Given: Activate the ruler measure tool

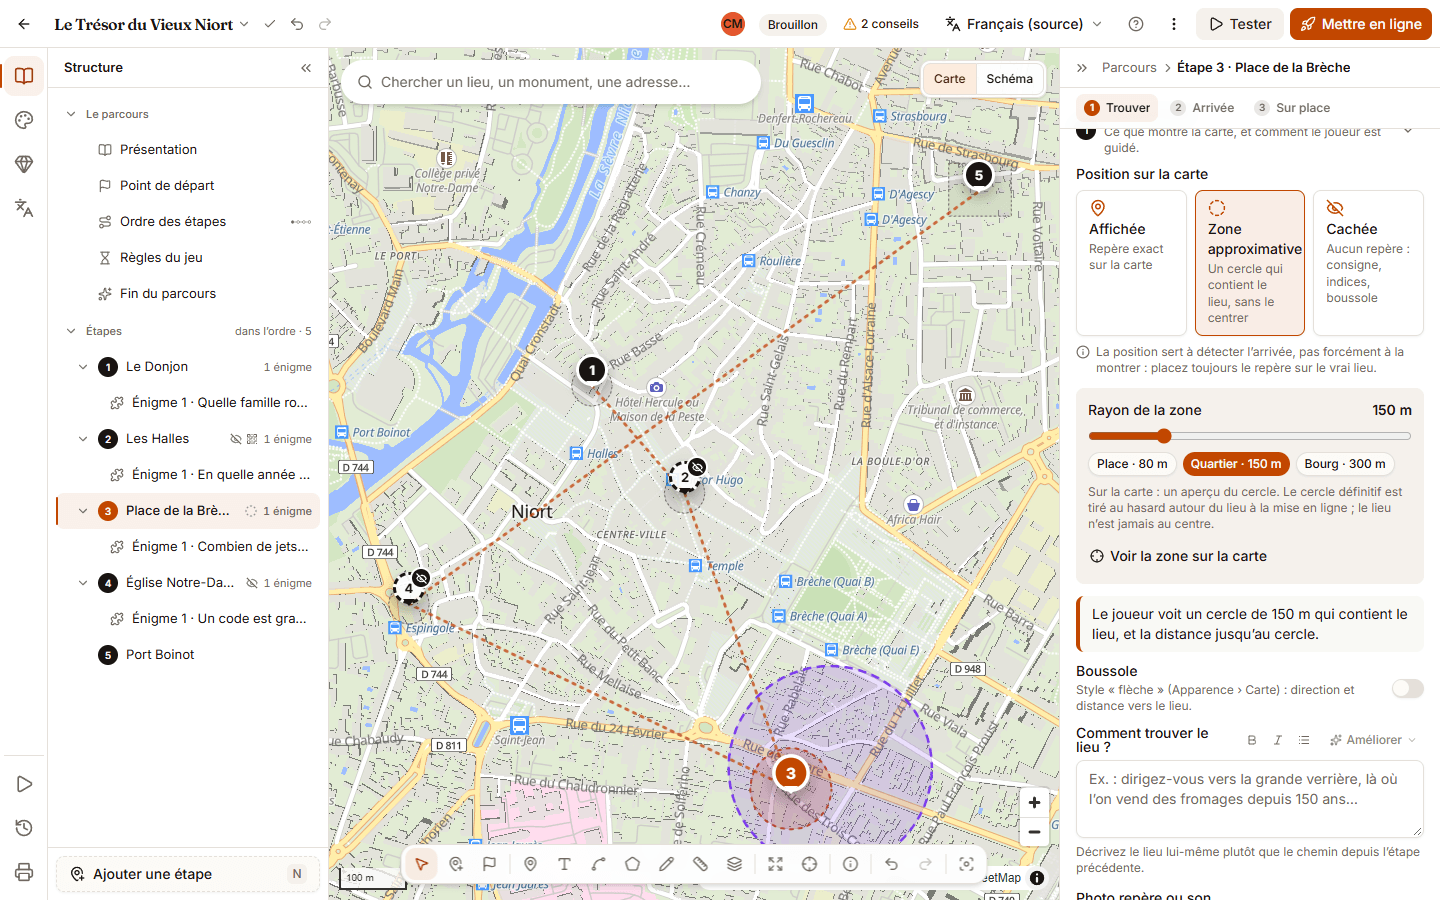Looking at the screenshot, I should coord(700,864).
